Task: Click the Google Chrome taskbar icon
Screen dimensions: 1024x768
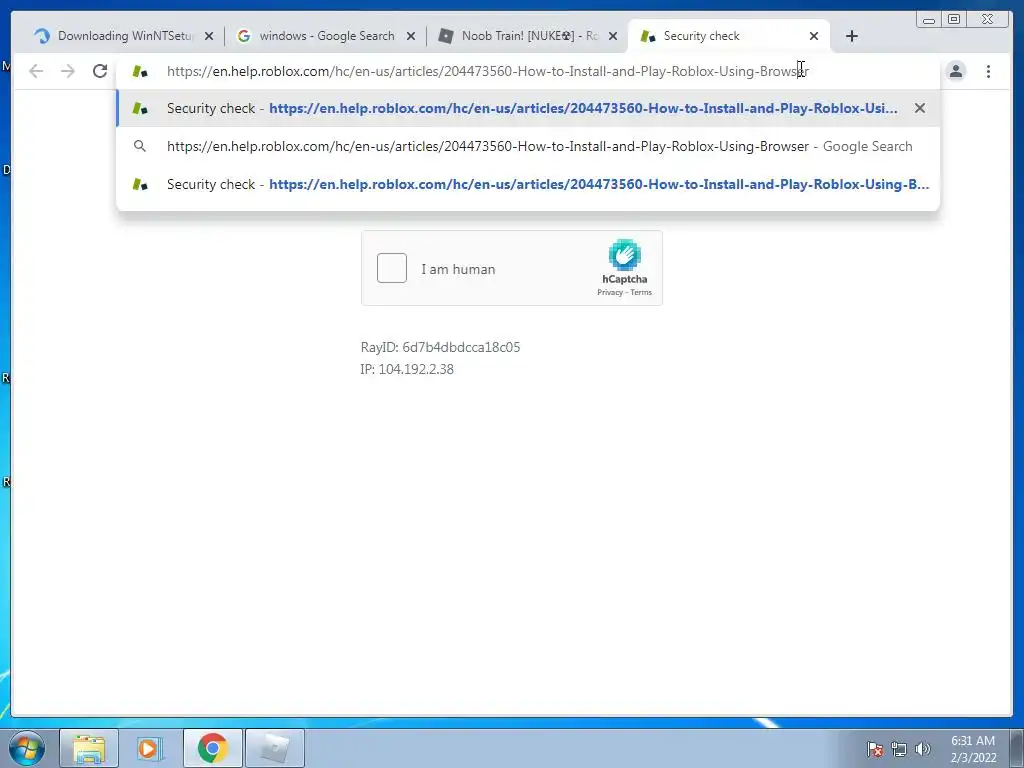Action: tap(212, 748)
